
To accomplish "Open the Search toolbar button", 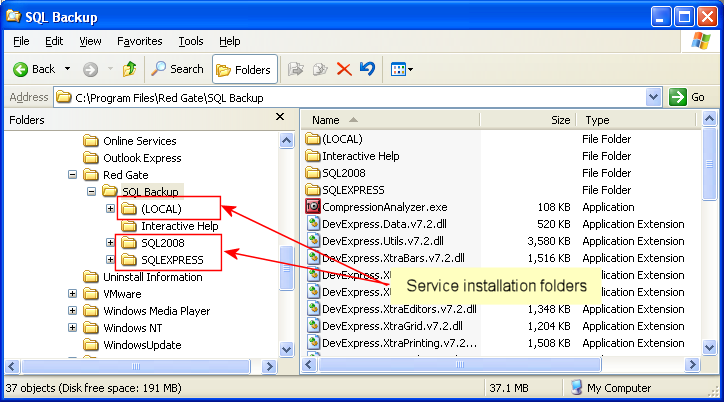I will 177,69.
